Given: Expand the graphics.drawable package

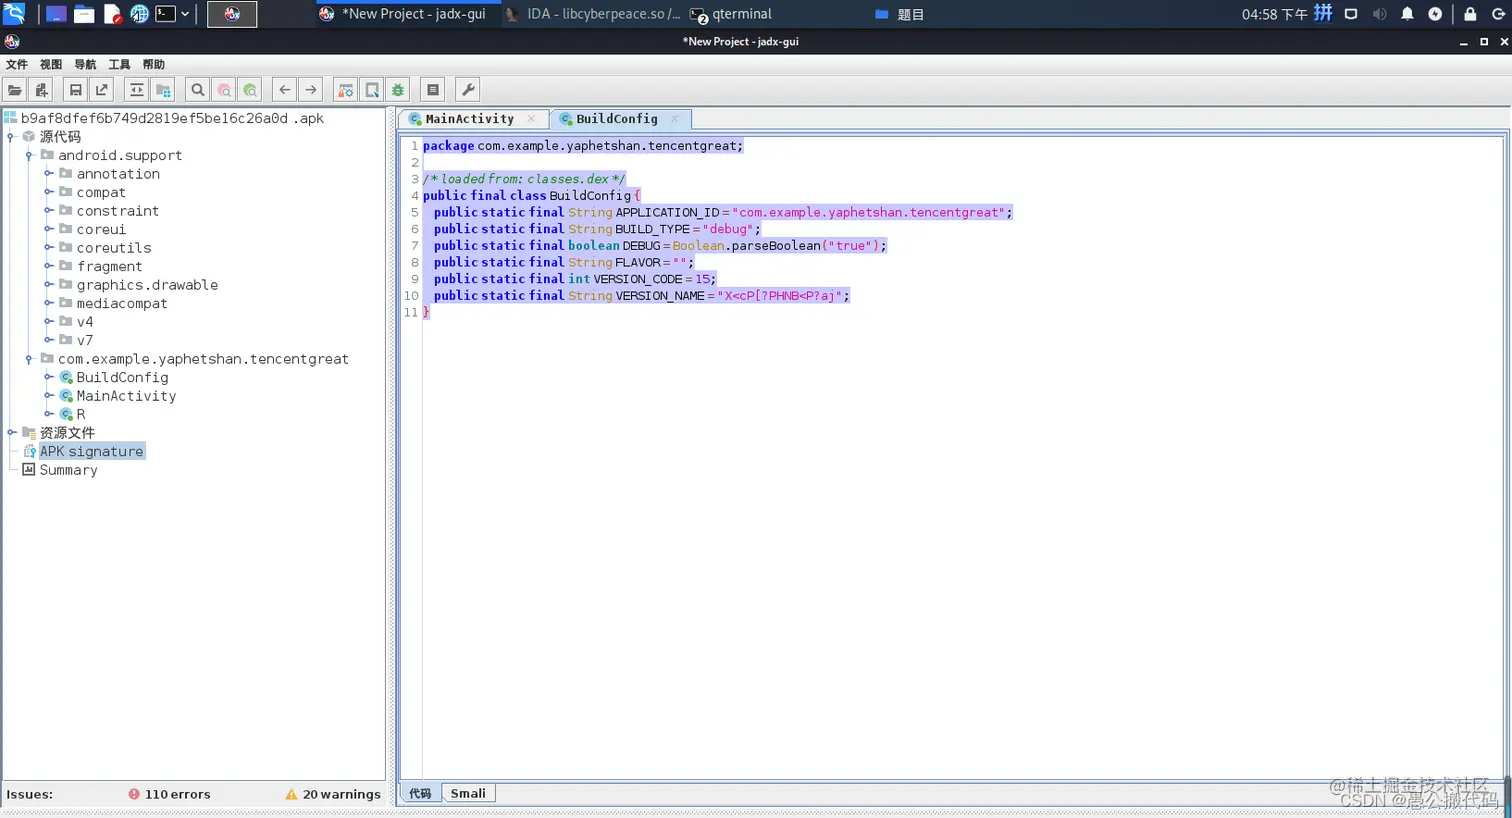Looking at the screenshot, I should [48, 285].
